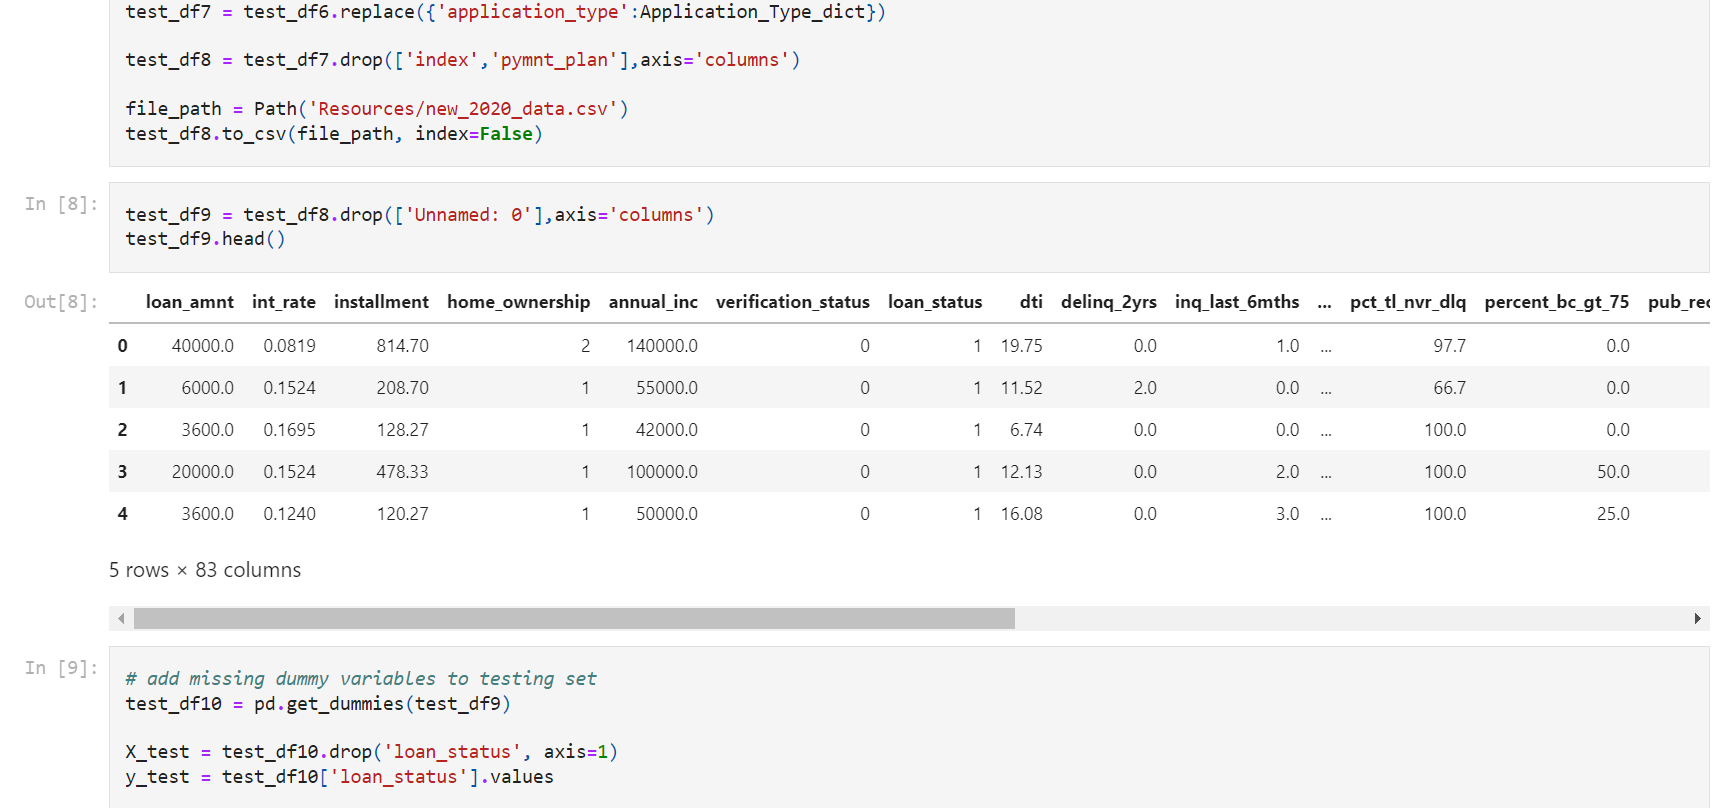Click the right arrow of horizontal scrollbar

(1697, 619)
